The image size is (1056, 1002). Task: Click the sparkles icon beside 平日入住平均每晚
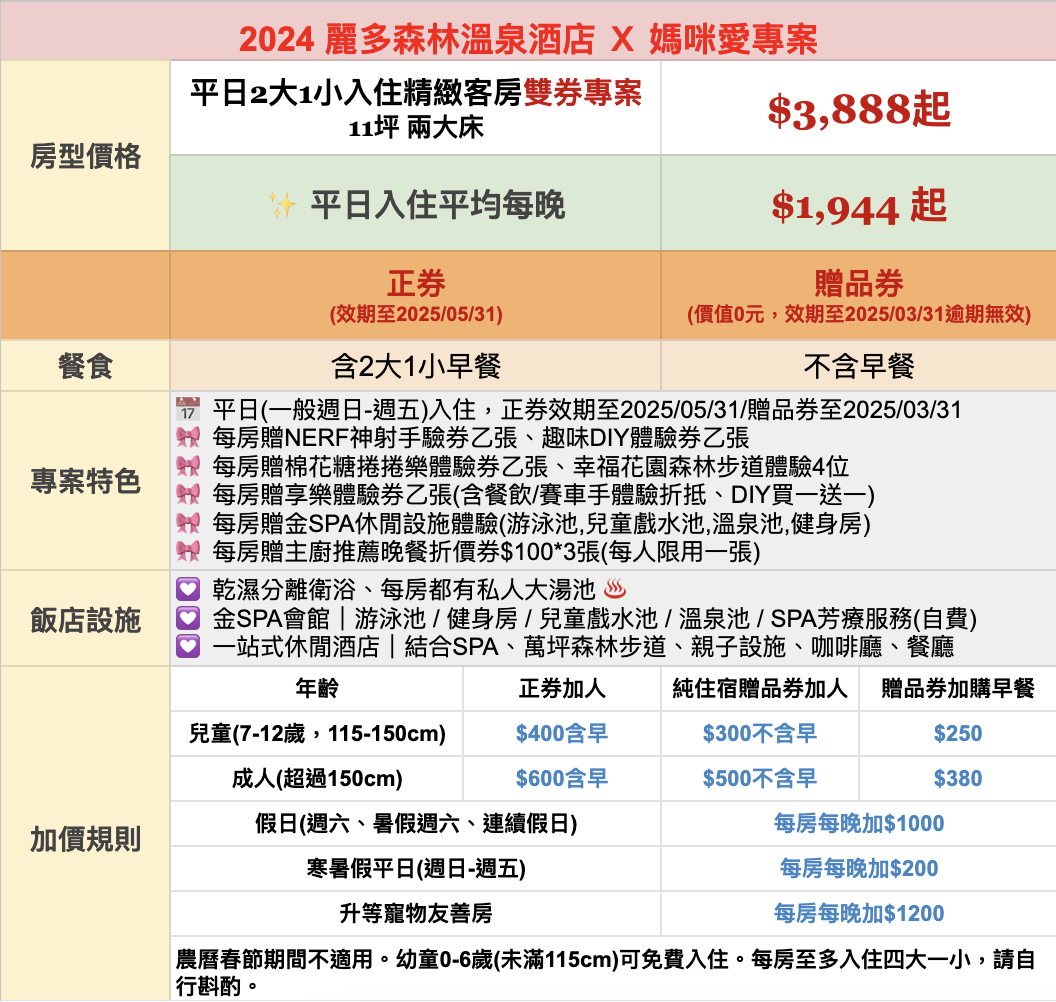click(282, 205)
